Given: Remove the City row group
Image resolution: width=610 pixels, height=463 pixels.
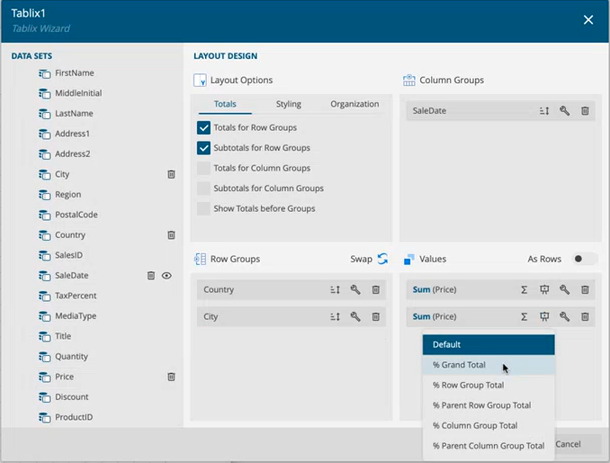Looking at the screenshot, I should [376, 317].
